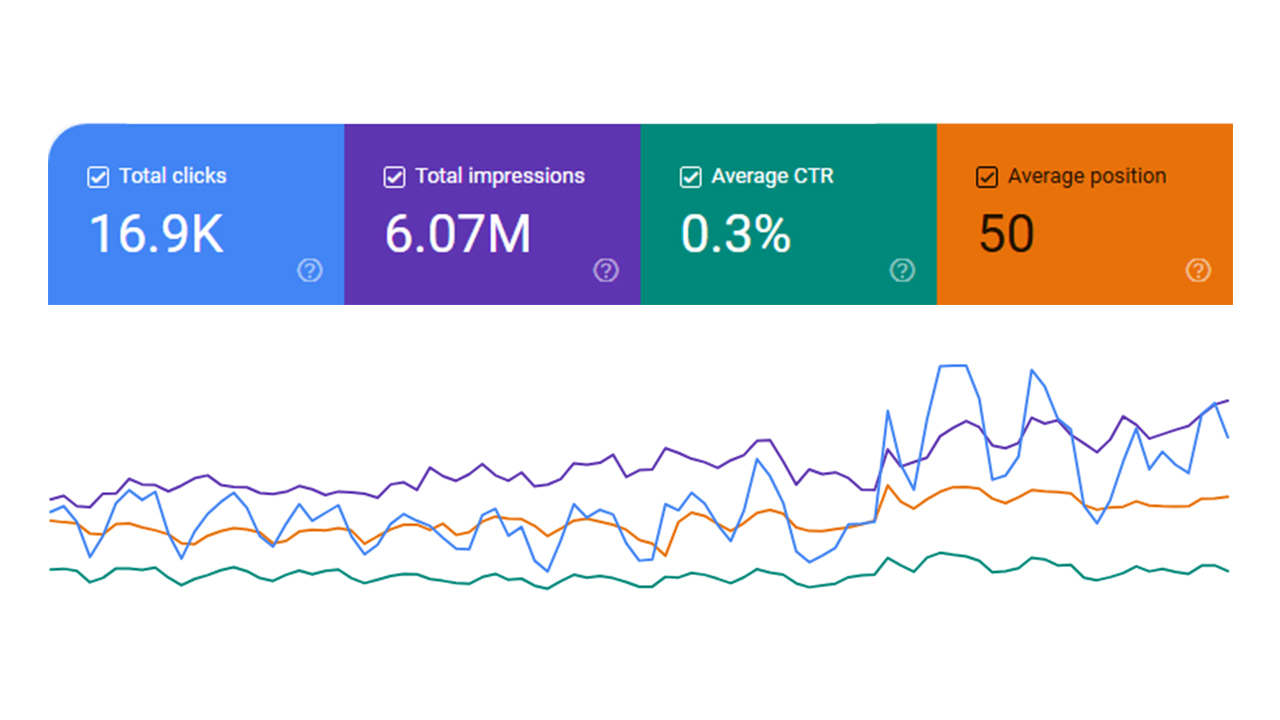Toggle the Average position checkbox

point(986,177)
